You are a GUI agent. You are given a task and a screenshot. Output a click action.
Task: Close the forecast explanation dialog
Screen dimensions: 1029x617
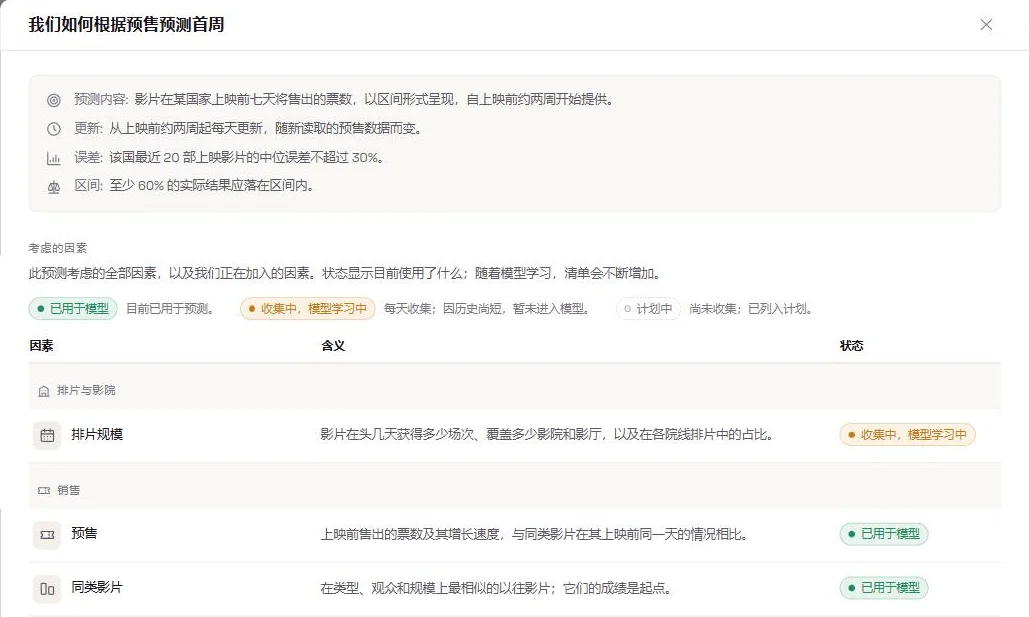tap(986, 25)
